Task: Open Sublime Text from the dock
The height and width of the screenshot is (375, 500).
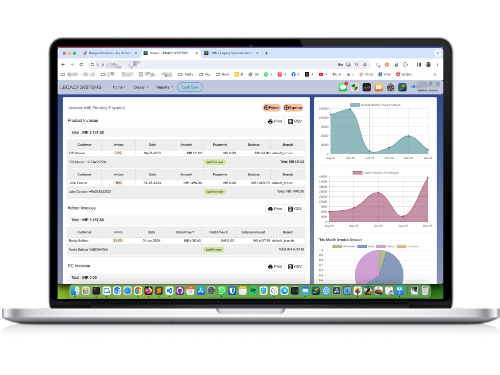Action: click(159, 291)
